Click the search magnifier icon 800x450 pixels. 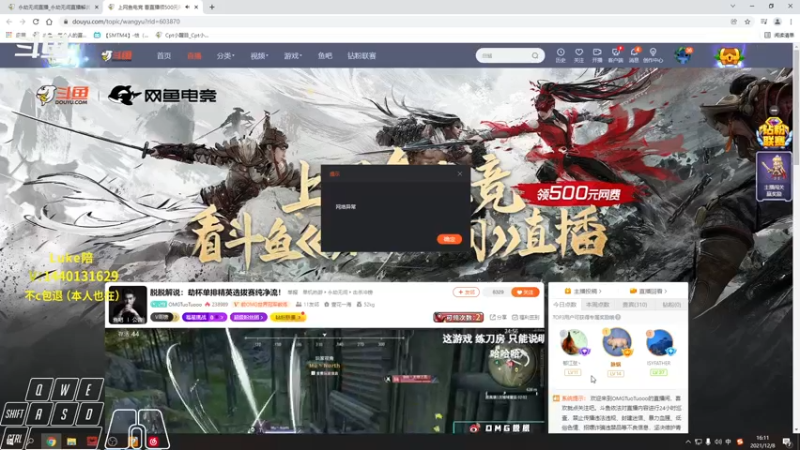pyautogui.click(x=535, y=56)
